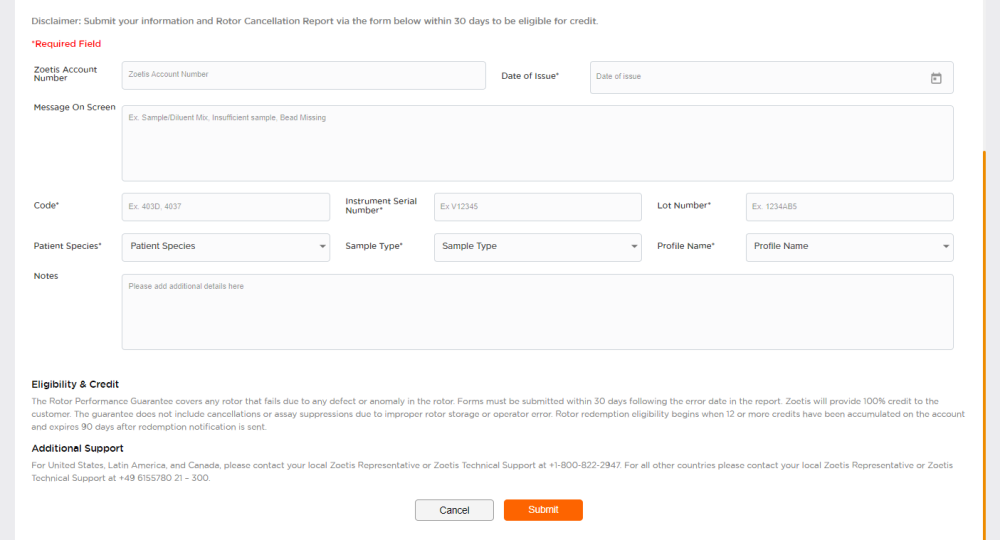Click the Rotor Performance Guarantee paragraph
Image resolution: width=1000 pixels, height=540 pixels.
pos(498,414)
